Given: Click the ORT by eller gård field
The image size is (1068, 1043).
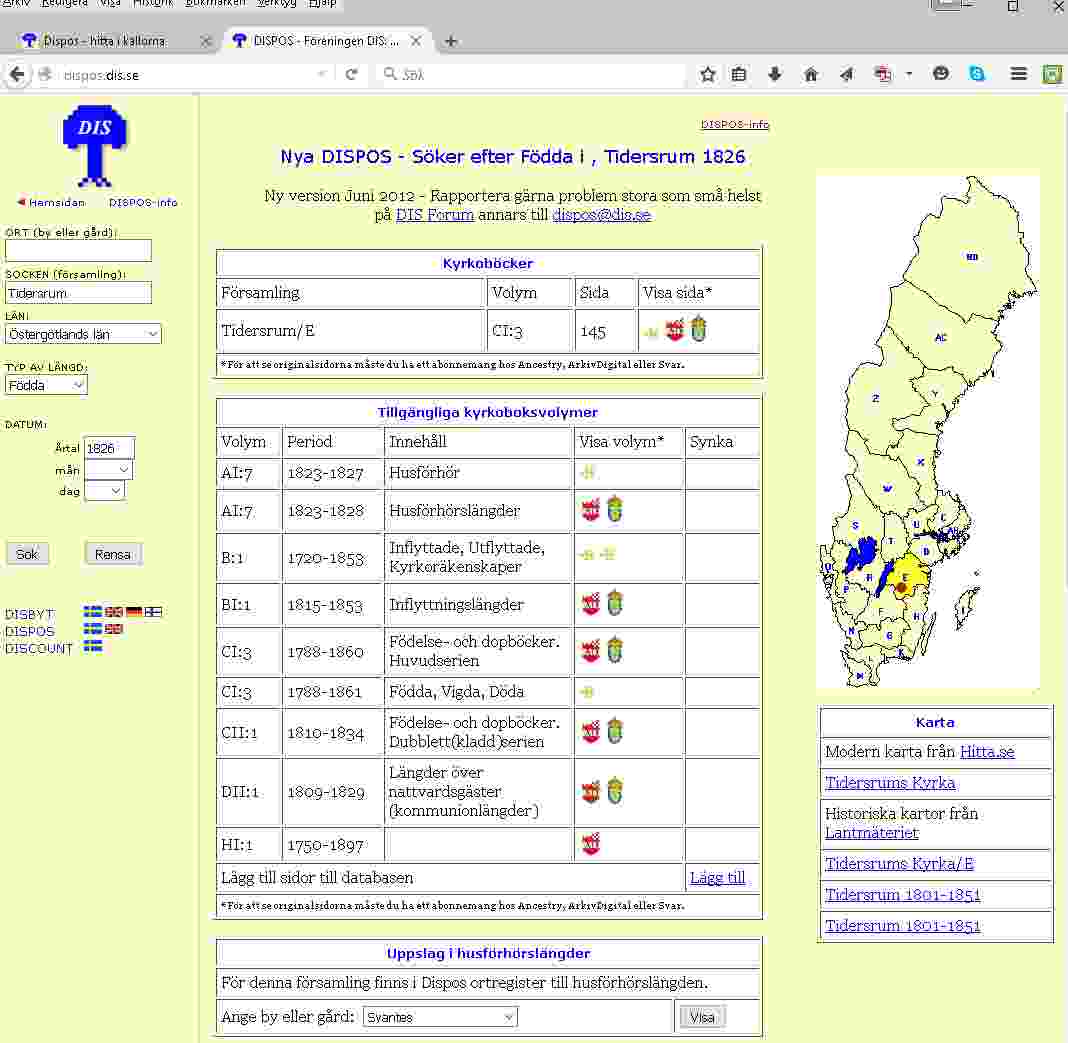Looking at the screenshot, I should click(x=78, y=250).
